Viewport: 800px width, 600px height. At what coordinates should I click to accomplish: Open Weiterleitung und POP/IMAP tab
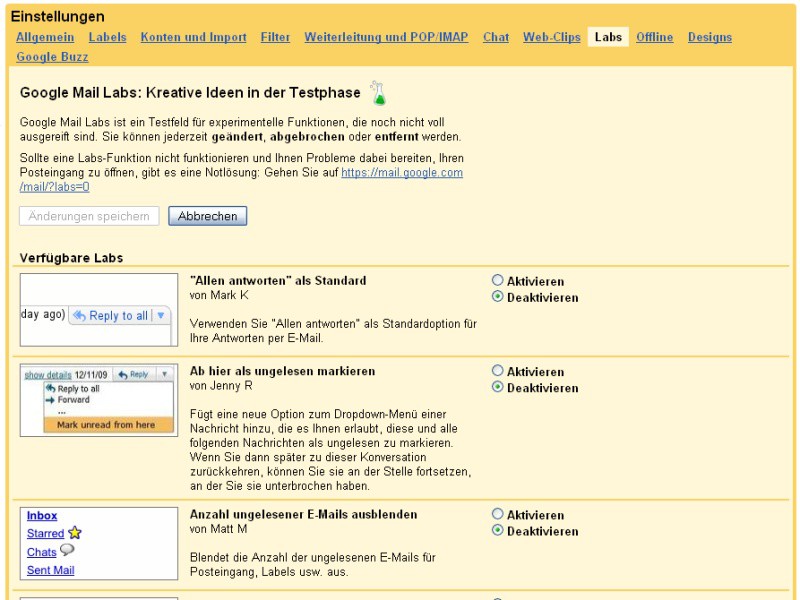point(386,37)
